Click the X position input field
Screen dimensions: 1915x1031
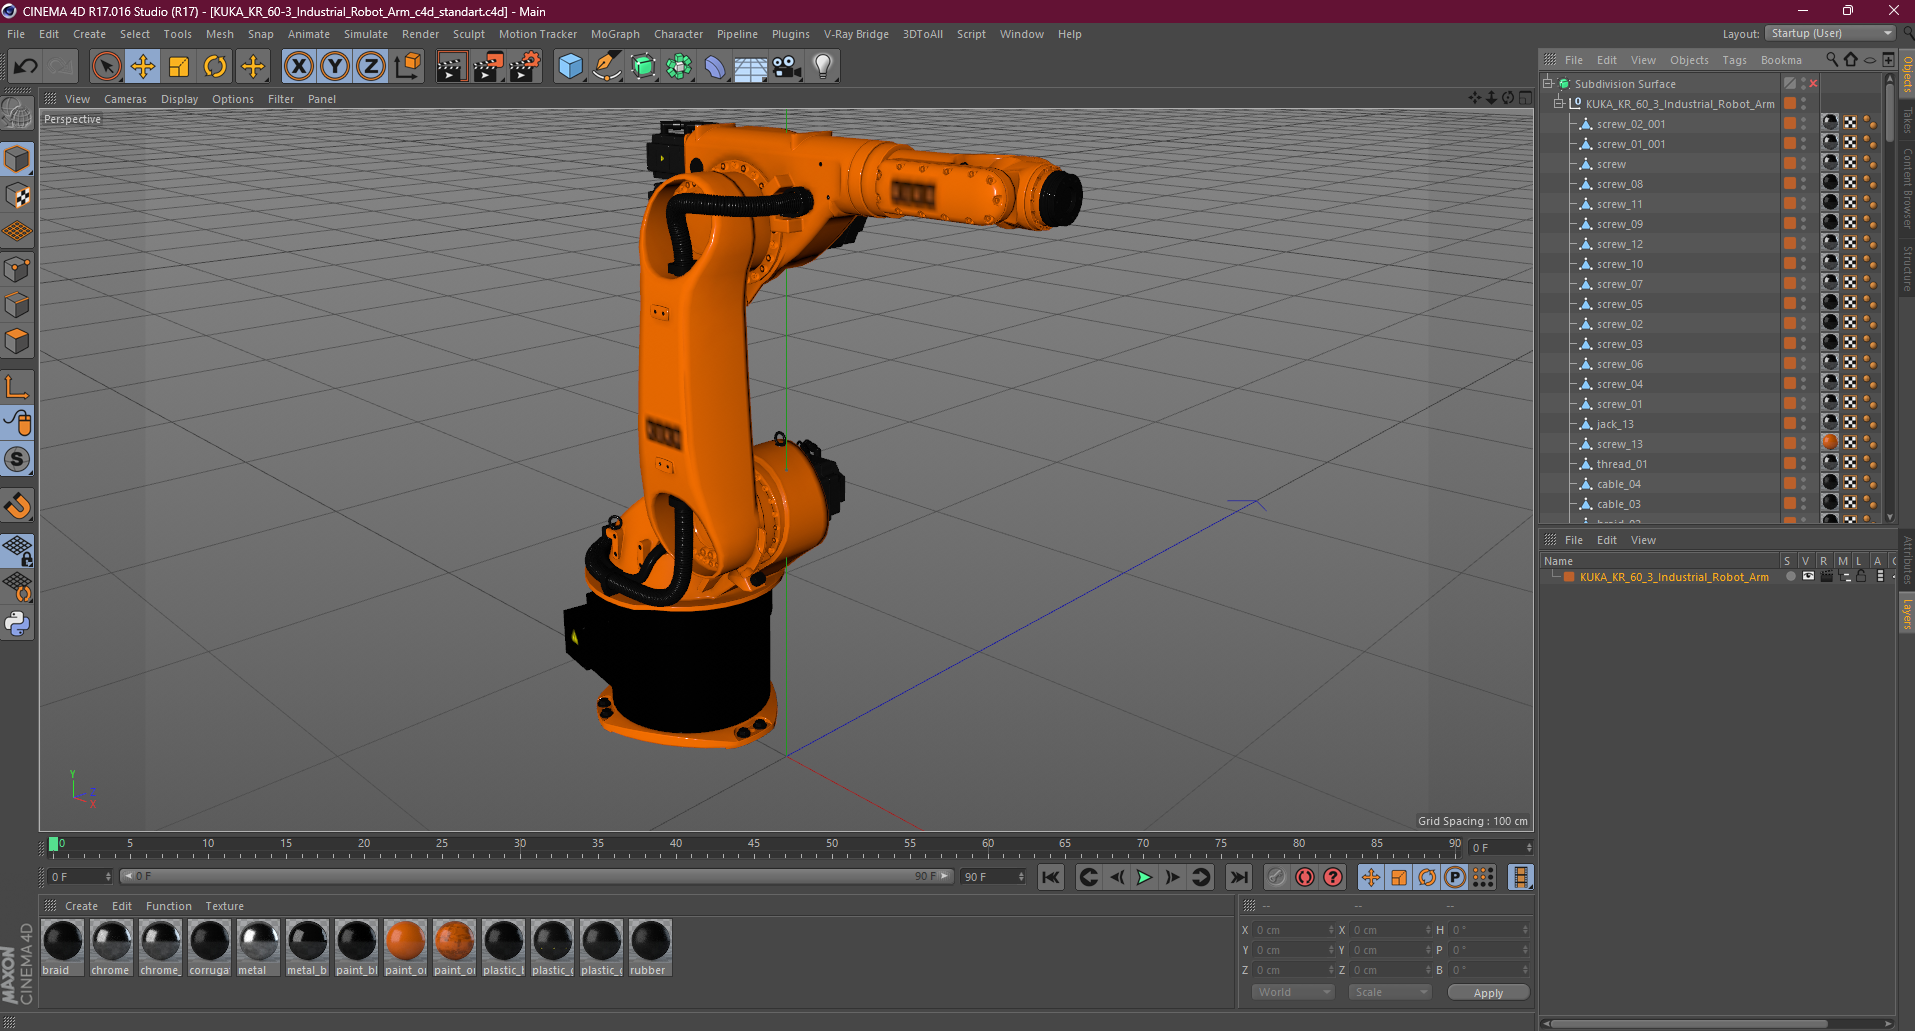[1293, 930]
